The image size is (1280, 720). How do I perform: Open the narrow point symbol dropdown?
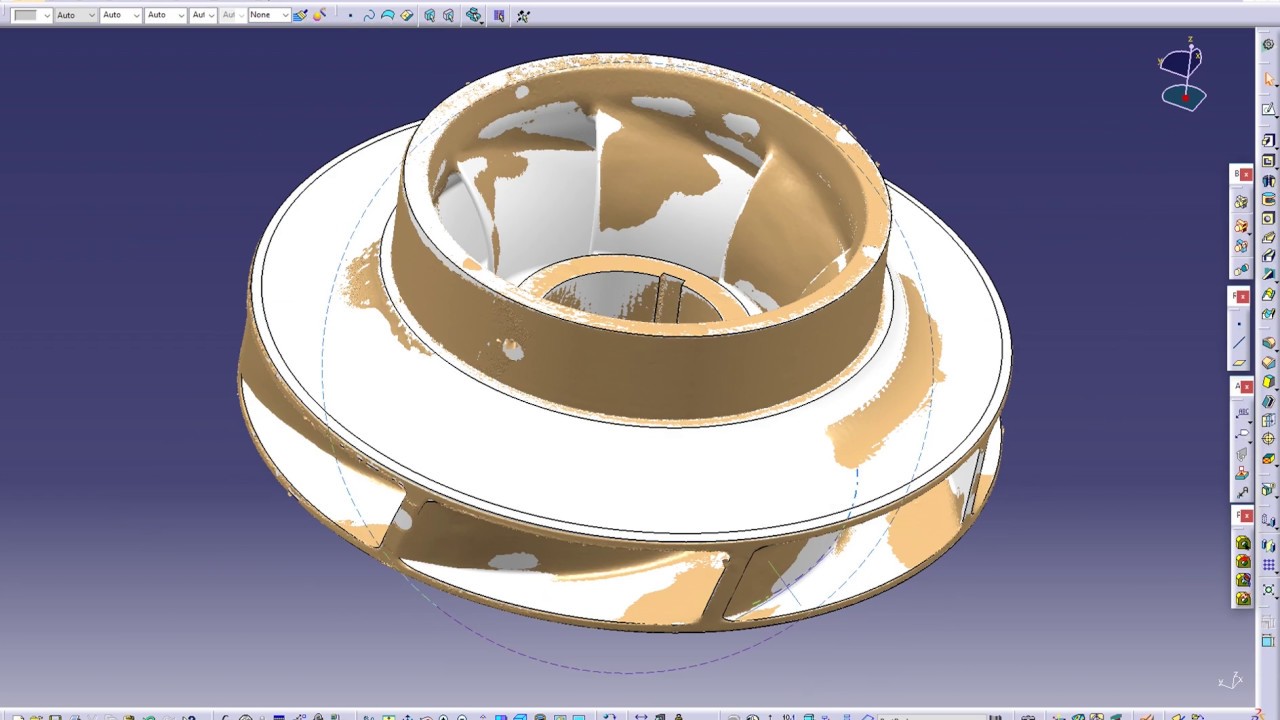tap(203, 15)
